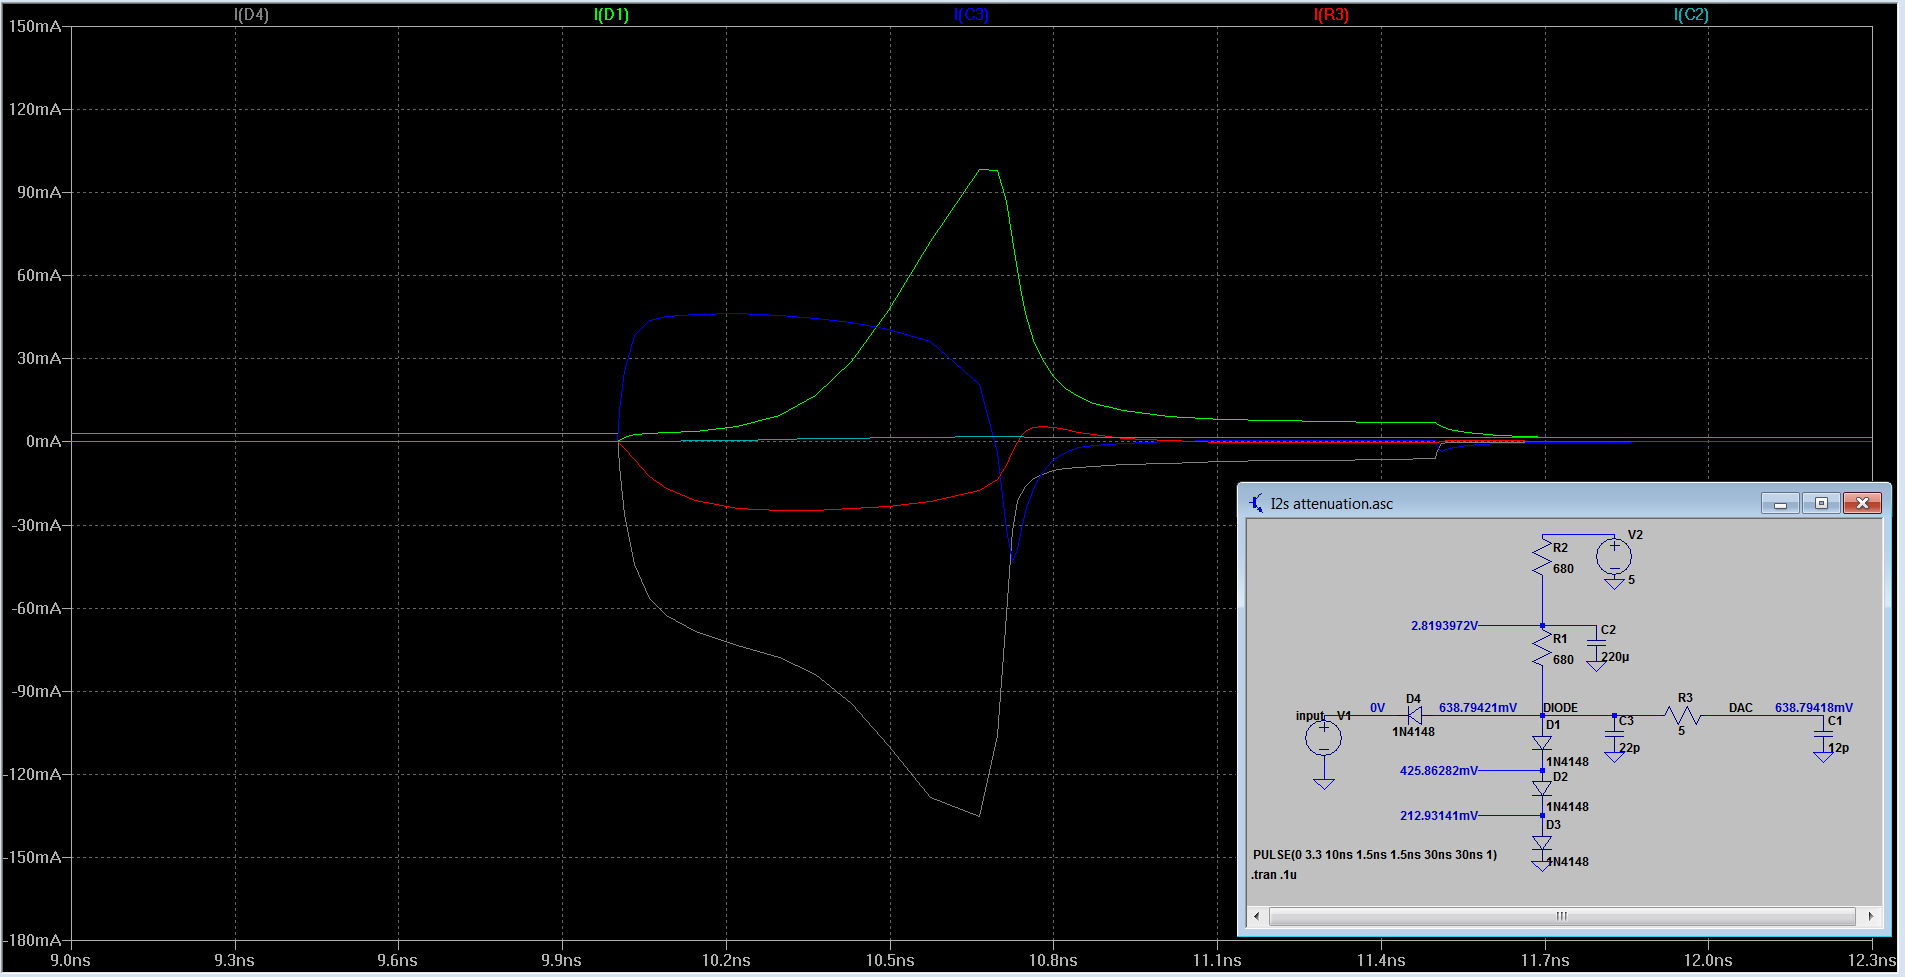This screenshot has height=977, width=1905.
Task: Click the .tran .1u directive
Action: (1274, 875)
